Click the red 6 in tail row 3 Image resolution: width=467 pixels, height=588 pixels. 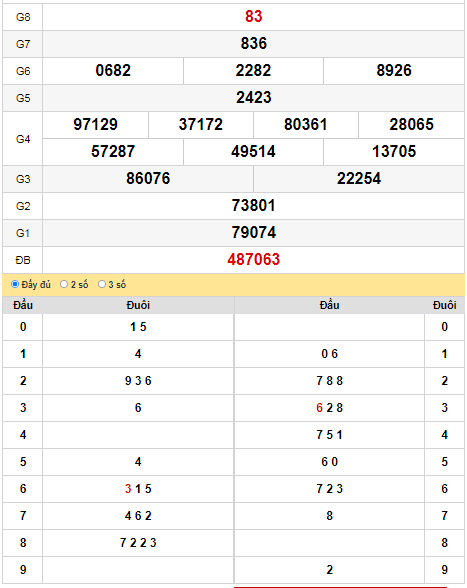tap(320, 408)
